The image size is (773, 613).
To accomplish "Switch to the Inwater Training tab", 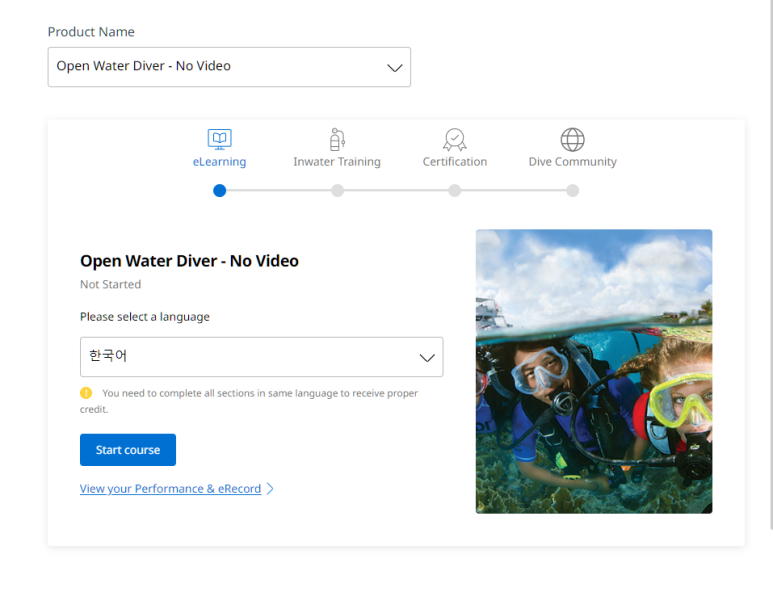I will coord(337,162).
